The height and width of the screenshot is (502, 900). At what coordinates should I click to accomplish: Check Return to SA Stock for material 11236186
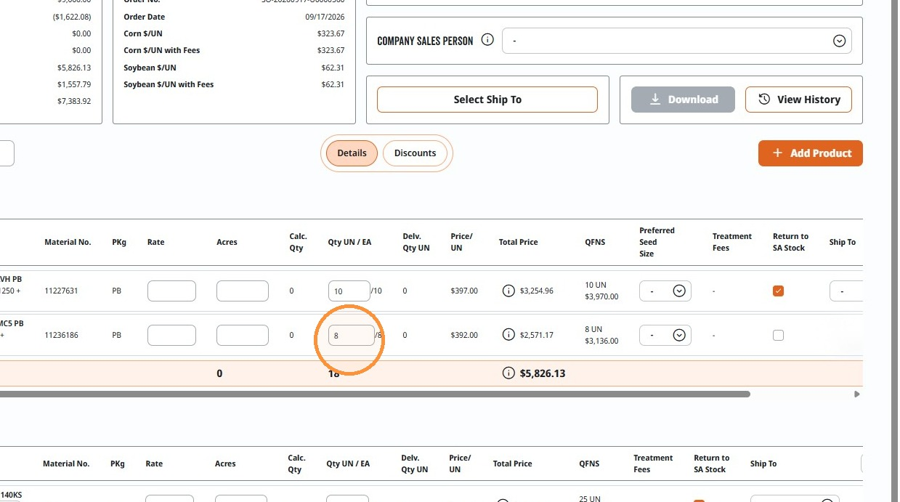click(x=778, y=335)
